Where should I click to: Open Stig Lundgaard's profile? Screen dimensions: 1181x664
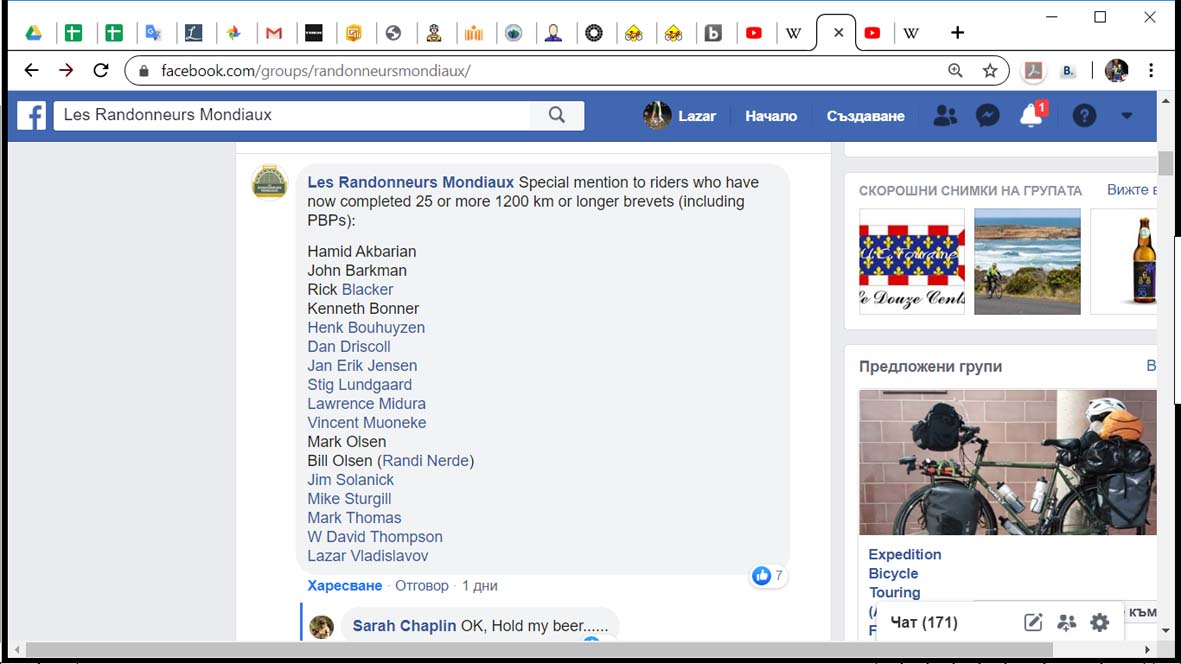359,385
